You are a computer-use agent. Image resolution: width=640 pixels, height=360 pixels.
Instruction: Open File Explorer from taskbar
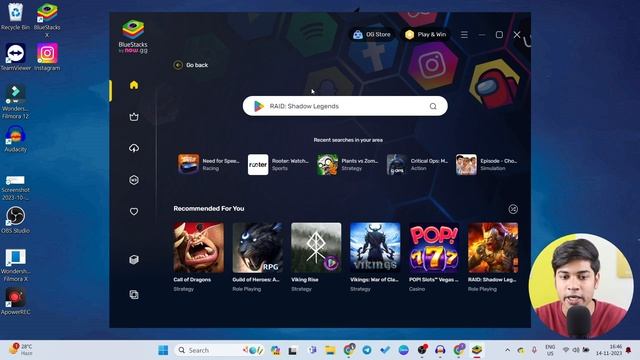pos(330,350)
